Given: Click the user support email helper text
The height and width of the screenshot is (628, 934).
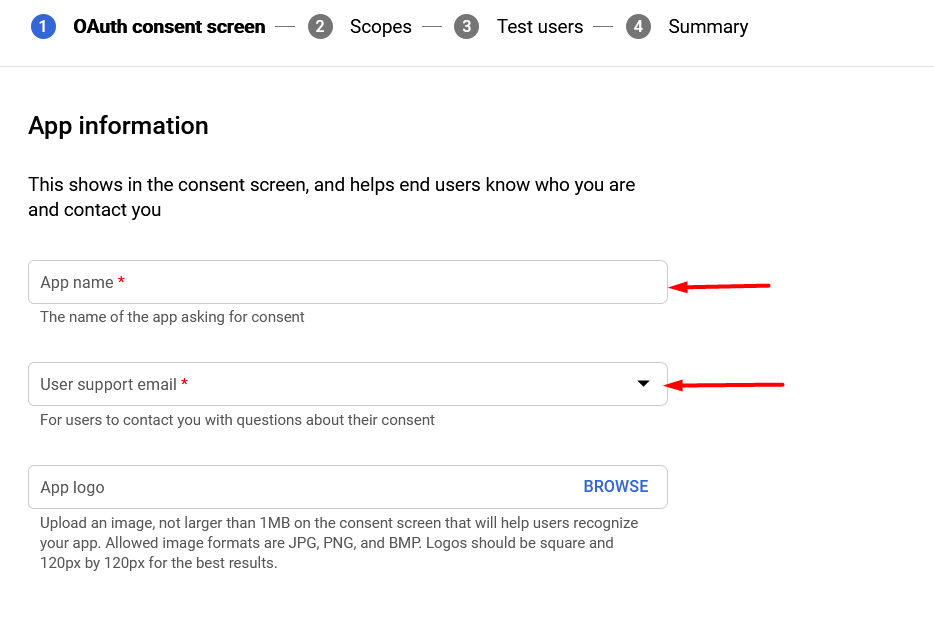Looking at the screenshot, I should click(x=237, y=420).
